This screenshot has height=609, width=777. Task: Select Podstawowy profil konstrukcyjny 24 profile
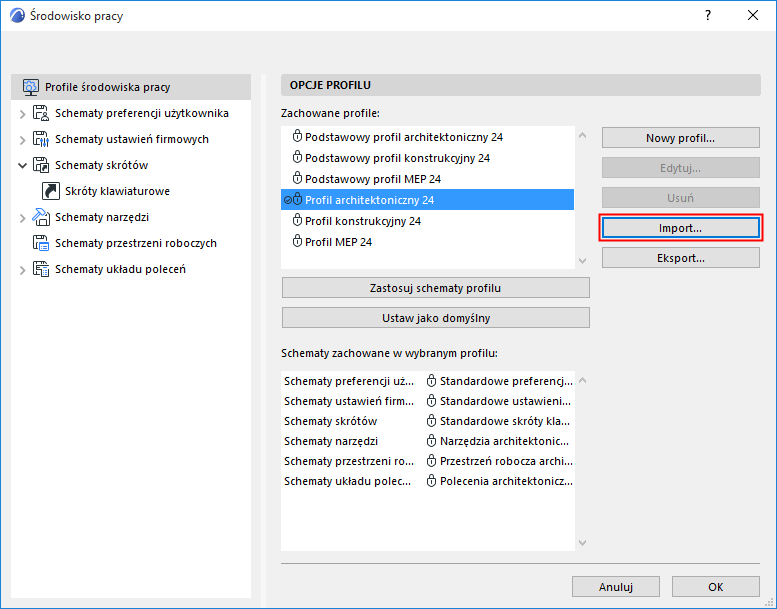coord(427,158)
